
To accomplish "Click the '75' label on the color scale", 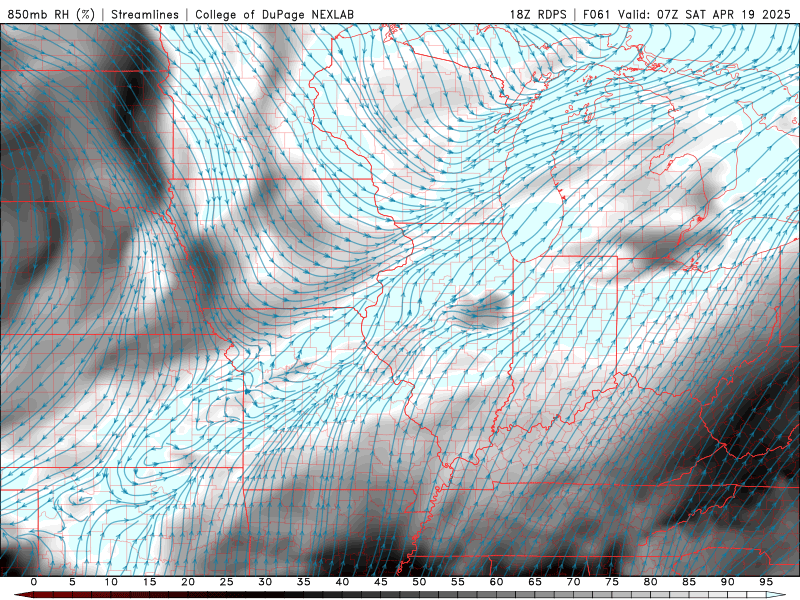I will pyautogui.click(x=612, y=582).
